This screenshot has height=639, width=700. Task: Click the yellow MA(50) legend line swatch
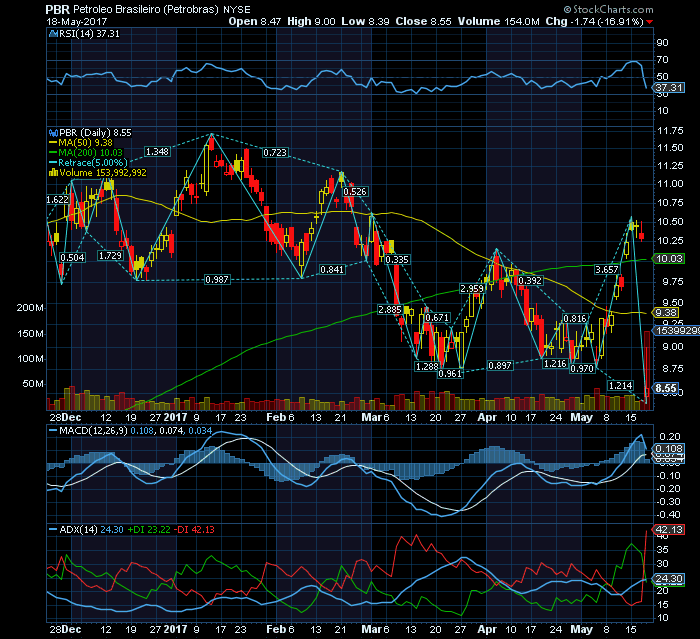pyautogui.click(x=53, y=143)
